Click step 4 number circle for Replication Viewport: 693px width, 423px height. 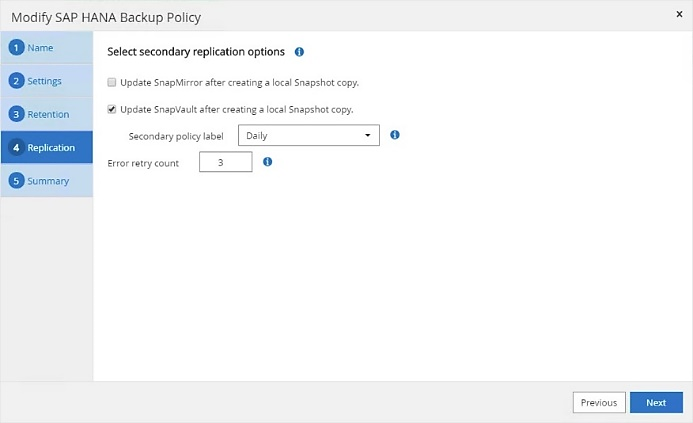17,148
